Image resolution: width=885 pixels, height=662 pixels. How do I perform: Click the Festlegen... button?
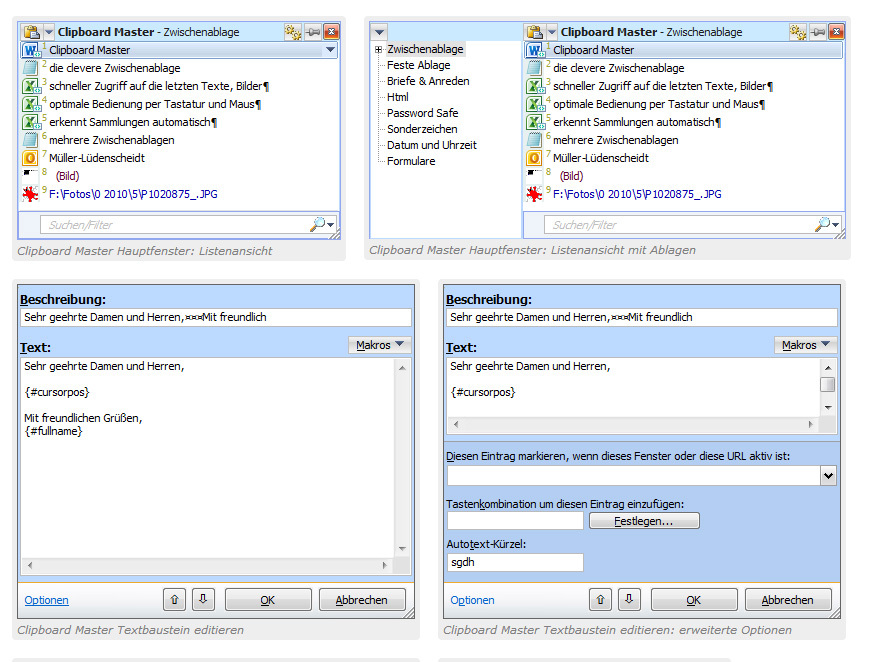point(644,521)
